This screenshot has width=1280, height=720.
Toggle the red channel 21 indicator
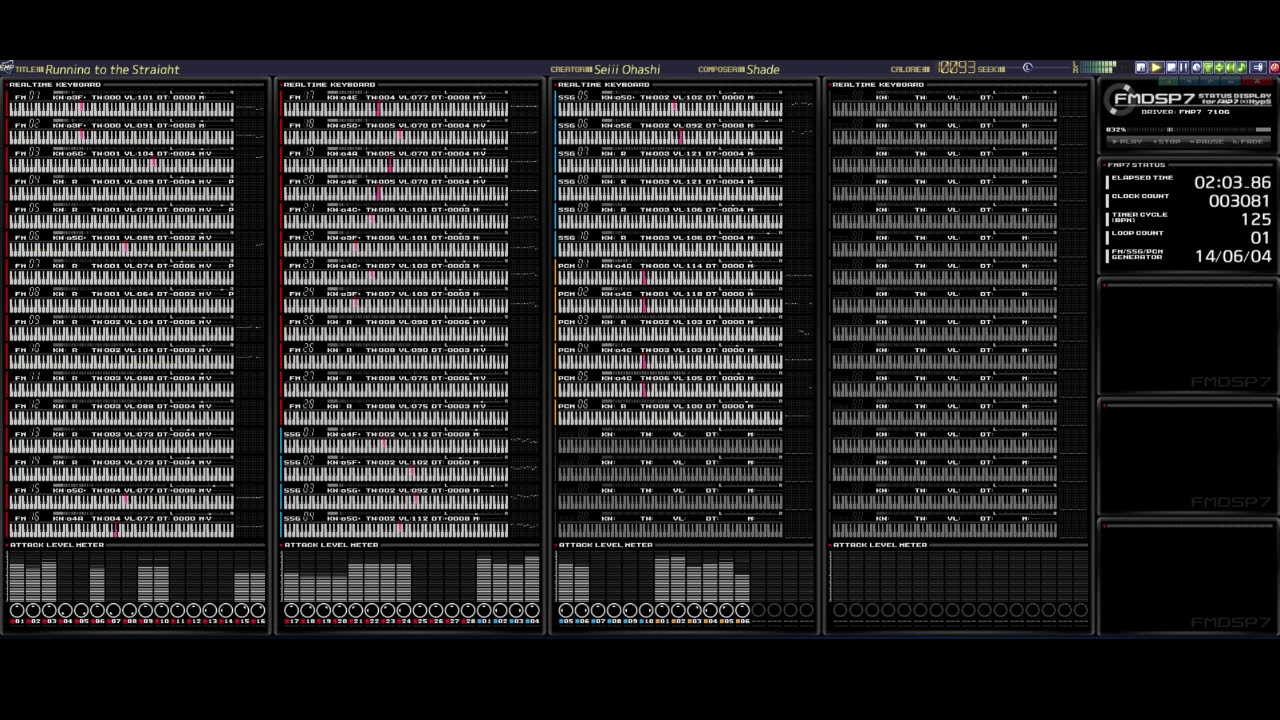click(x=355, y=621)
